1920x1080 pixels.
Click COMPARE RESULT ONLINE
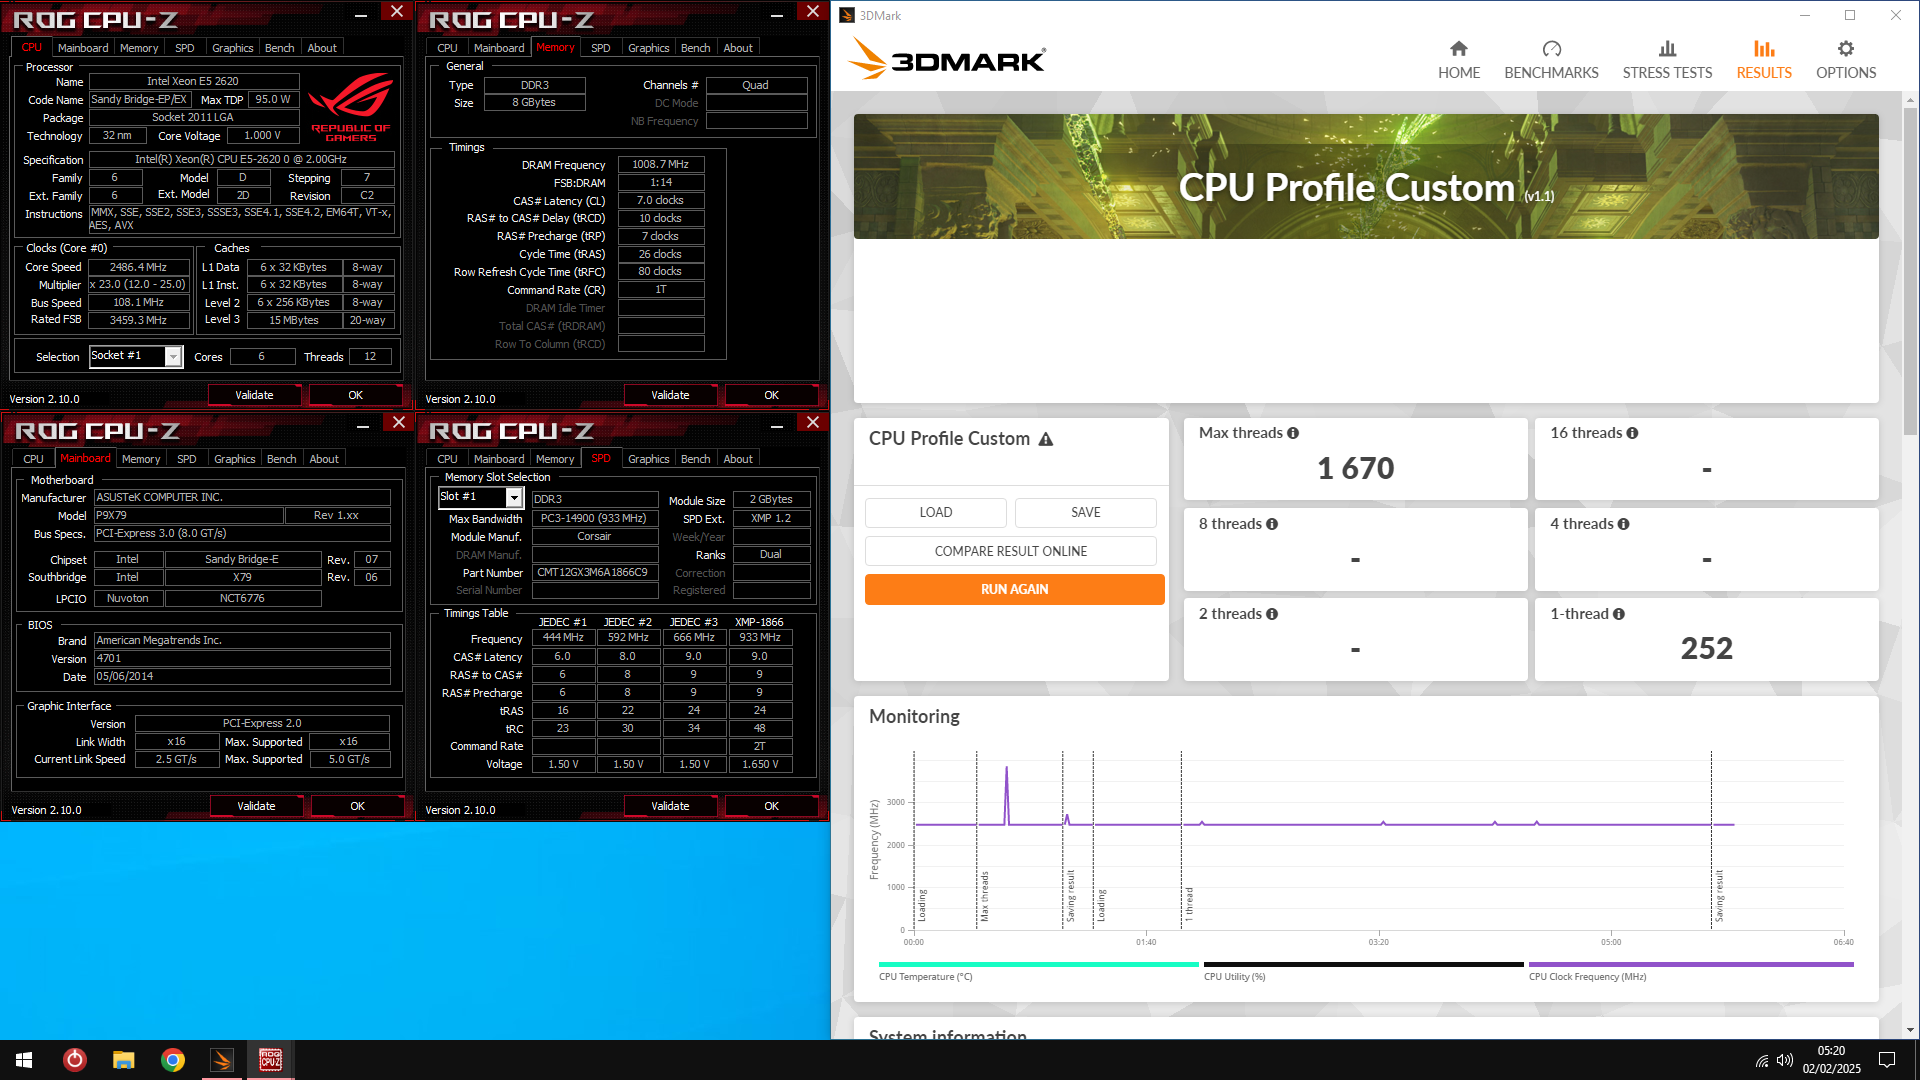pyautogui.click(x=1011, y=551)
